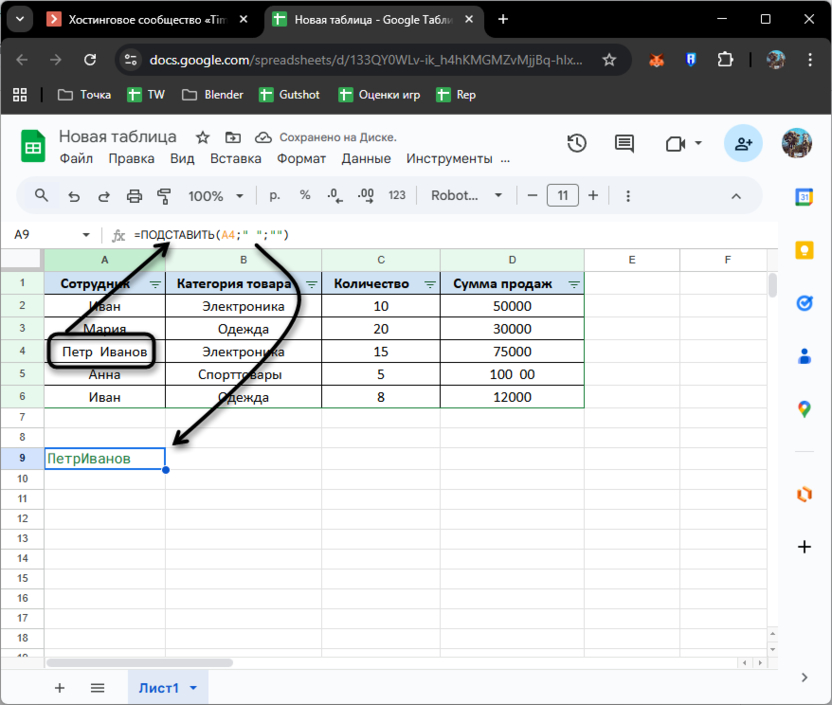Click the Undo arrow icon
Image resolution: width=832 pixels, height=705 pixels.
[73, 196]
